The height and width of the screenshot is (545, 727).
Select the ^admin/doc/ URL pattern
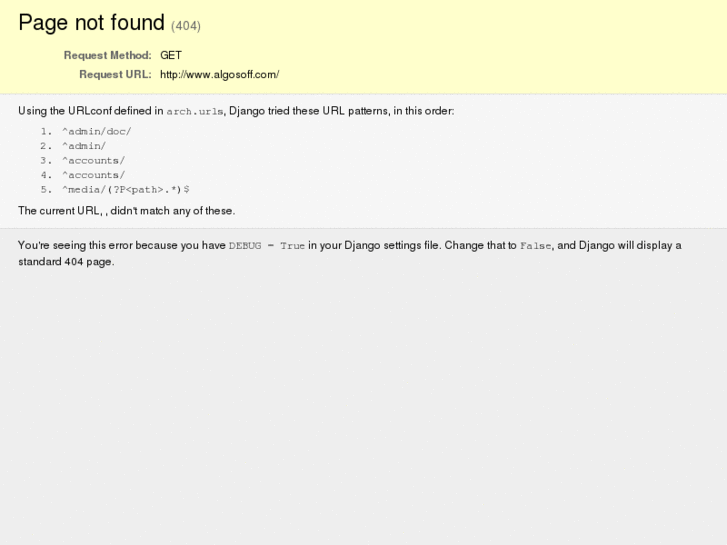pos(96,131)
